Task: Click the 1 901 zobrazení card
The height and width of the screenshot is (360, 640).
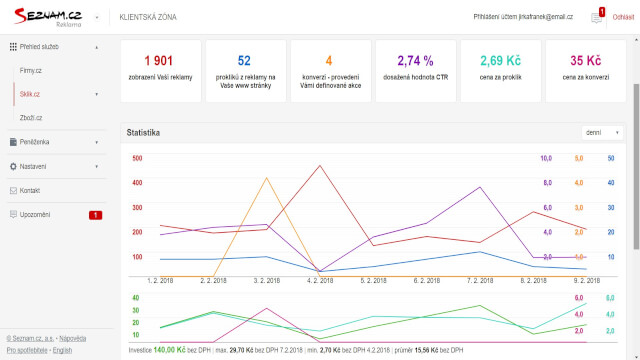Action: (x=161, y=71)
